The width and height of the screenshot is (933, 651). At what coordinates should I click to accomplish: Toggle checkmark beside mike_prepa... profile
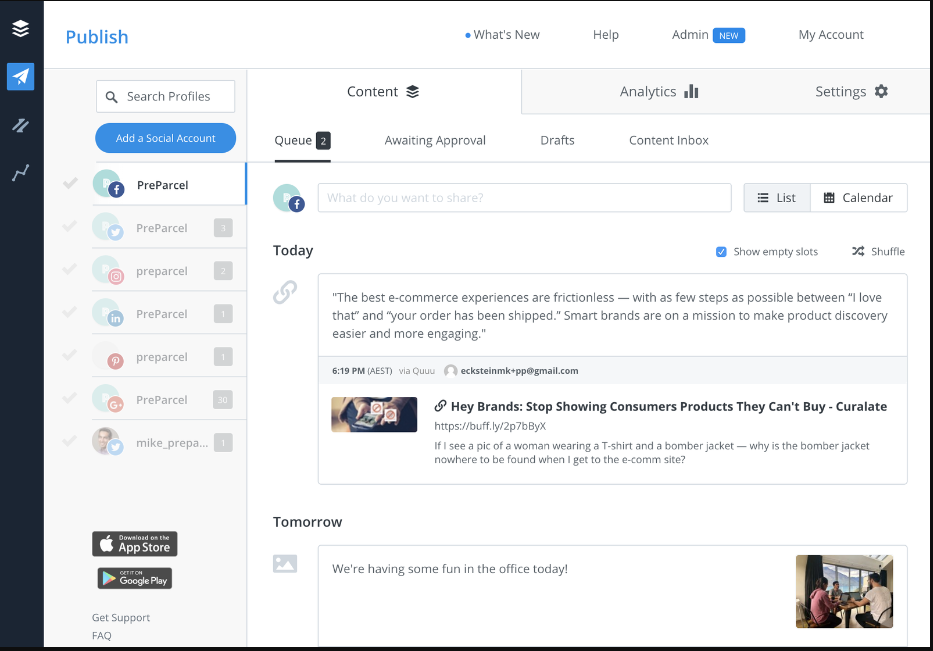pos(70,441)
